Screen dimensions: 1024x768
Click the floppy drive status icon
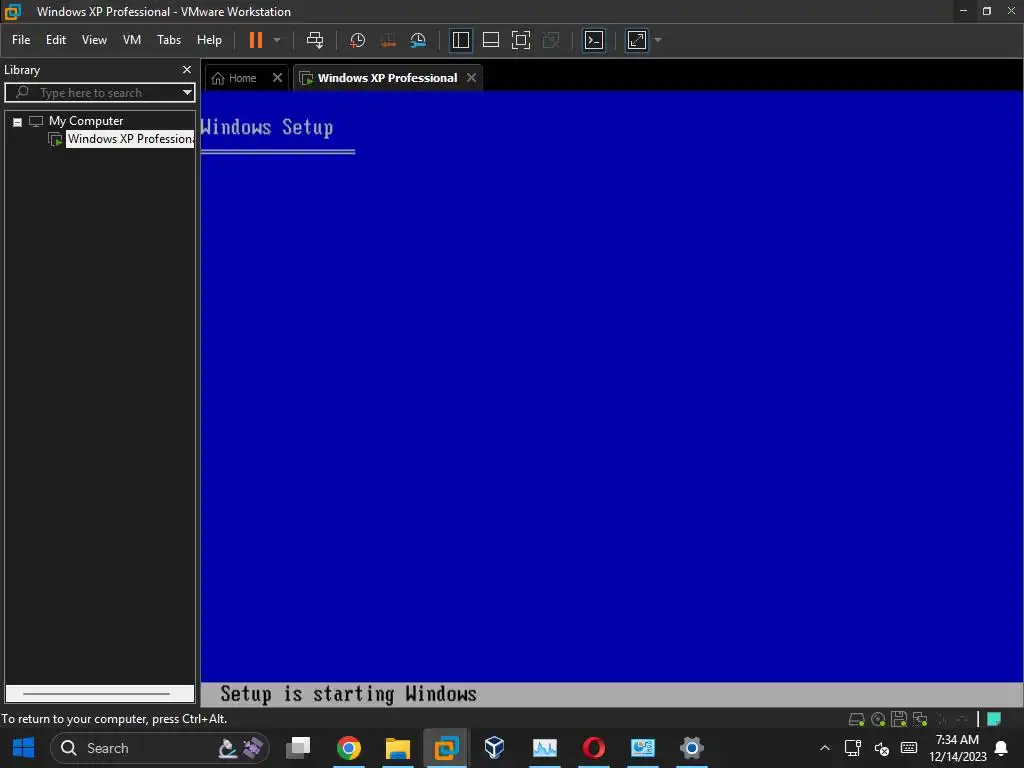click(899, 720)
